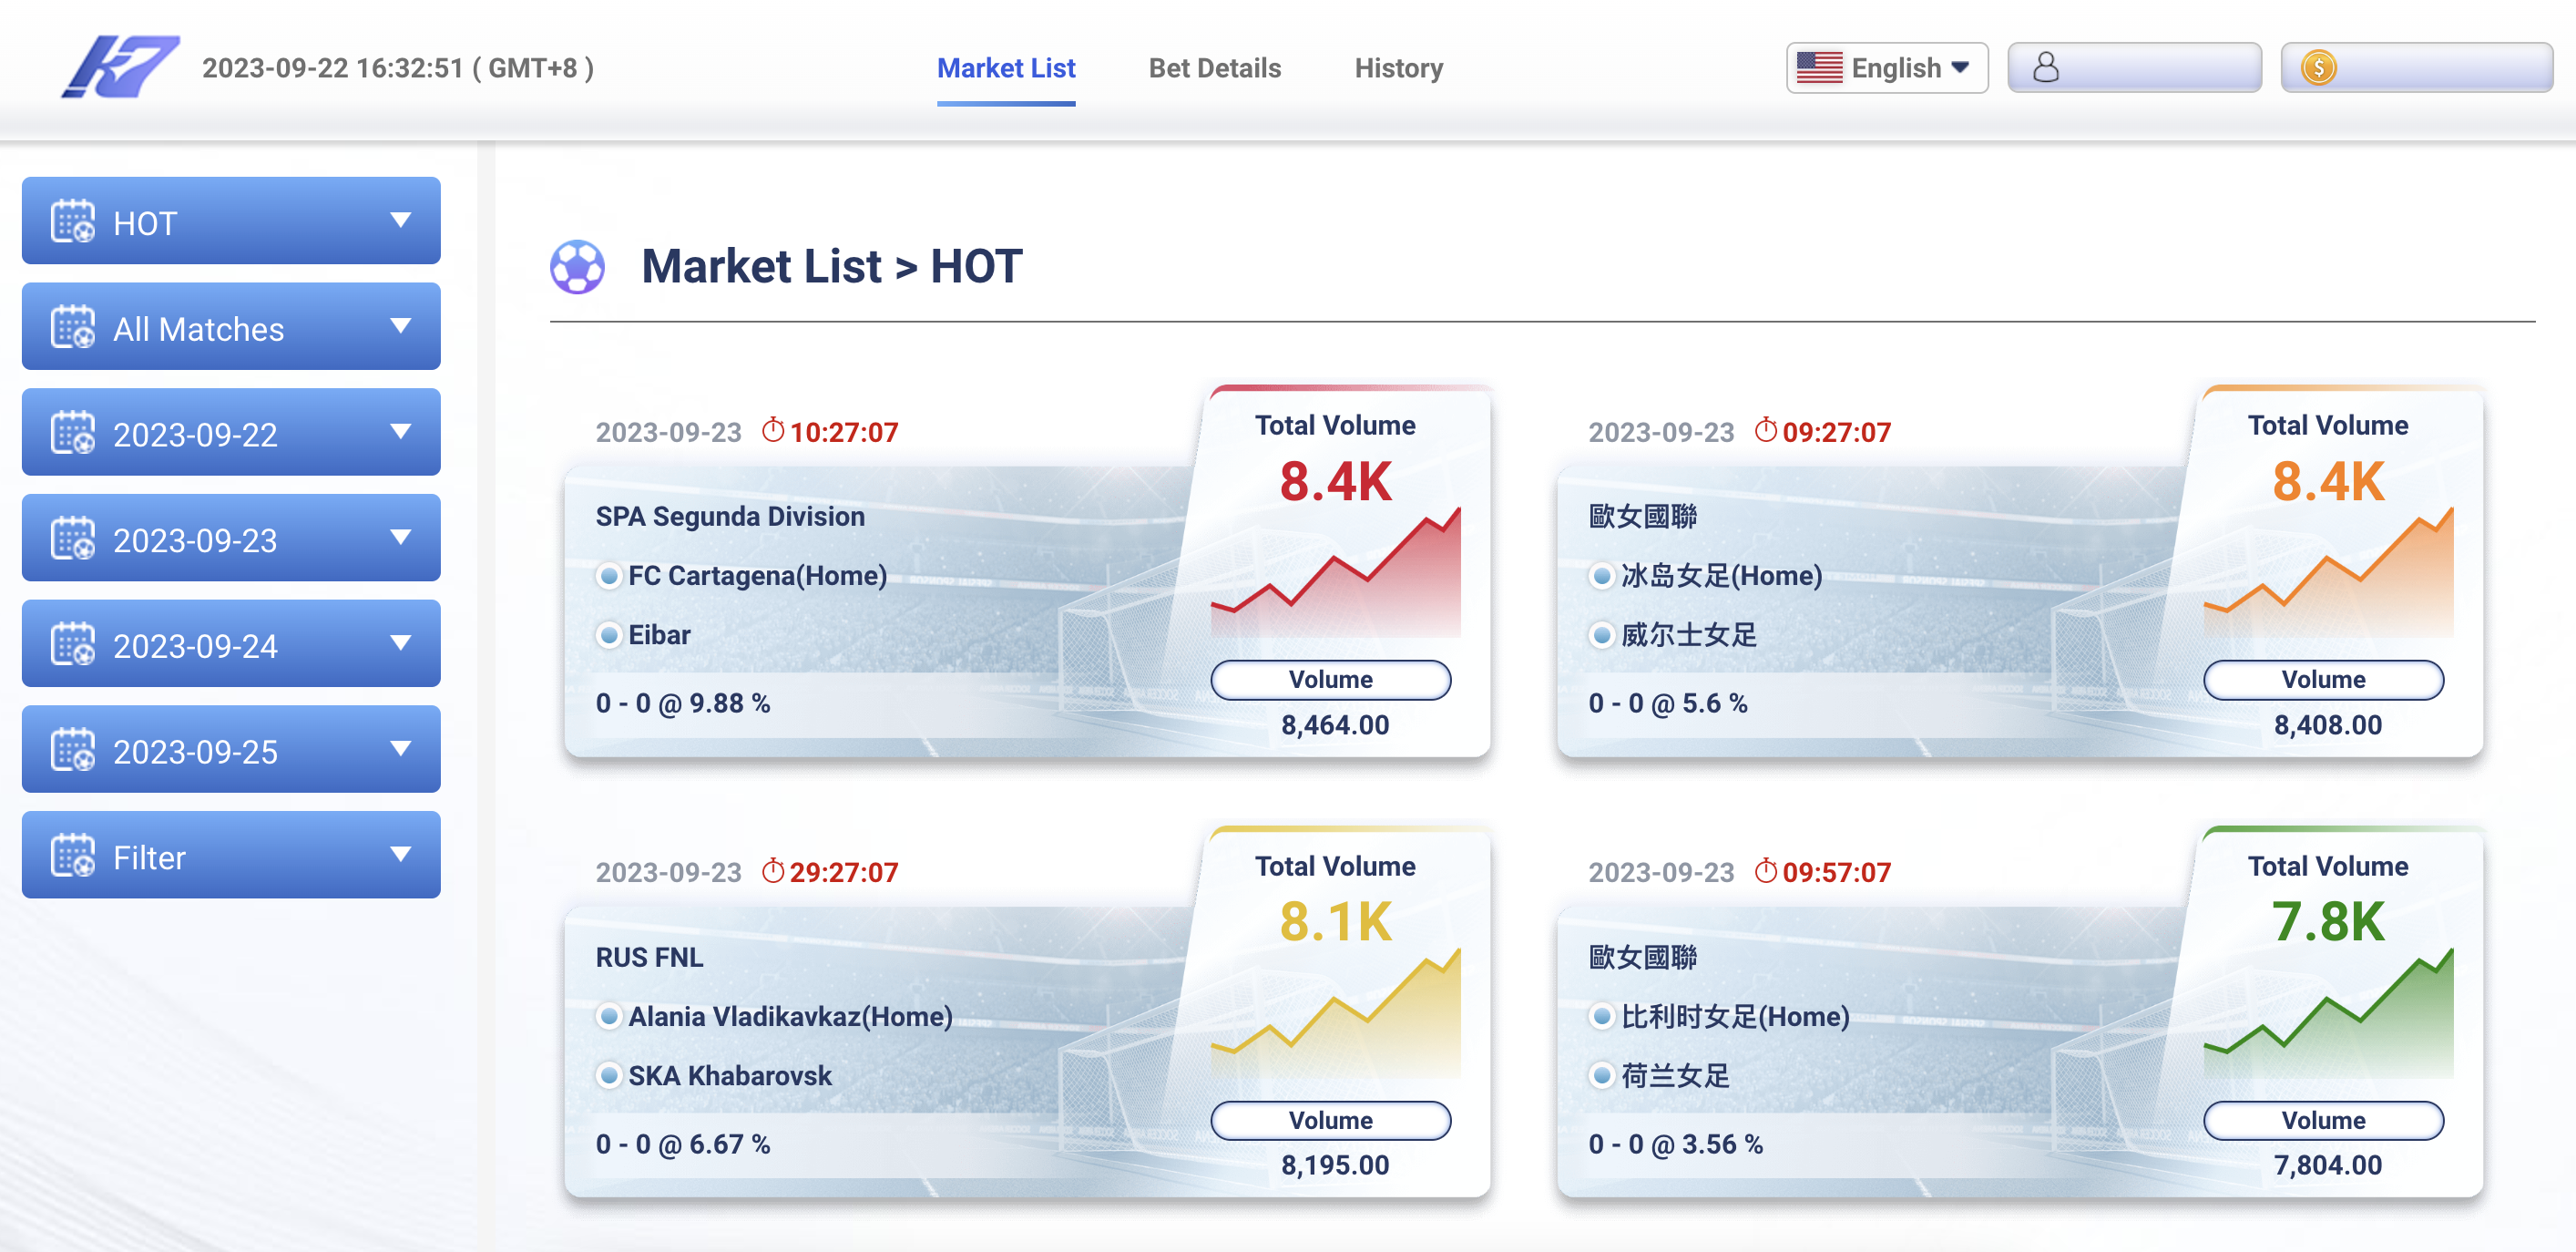Select Eibar radio dot
This screenshot has width=2576, height=1252.
point(608,635)
